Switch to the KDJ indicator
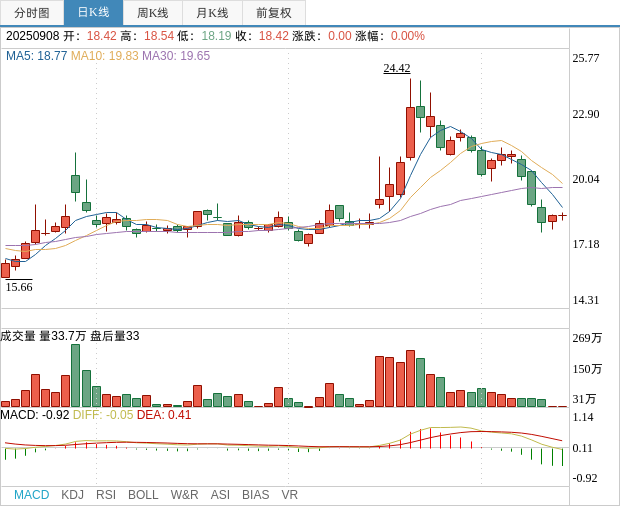This screenshot has width=620, height=506. pyautogui.click(x=72, y=495)
